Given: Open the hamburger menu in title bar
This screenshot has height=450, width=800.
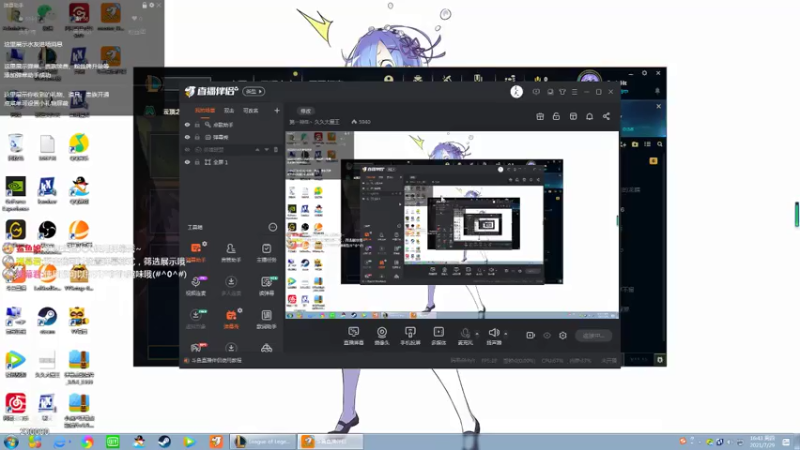Looking at the screenshot, I should point(574,92).
